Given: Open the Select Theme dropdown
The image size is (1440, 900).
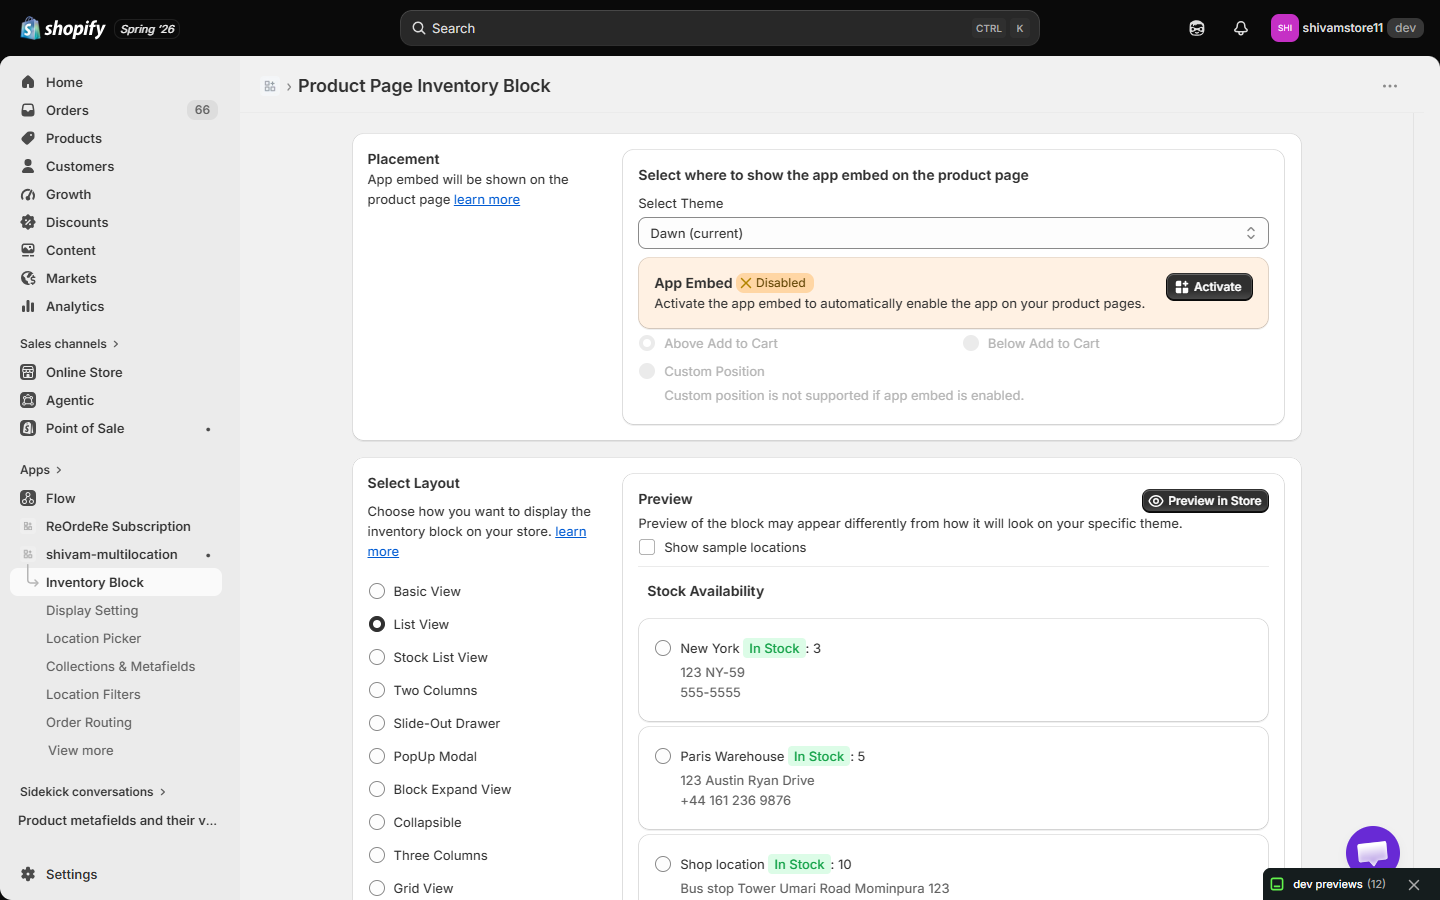Looking at the screenshot, I should [953, 233].
